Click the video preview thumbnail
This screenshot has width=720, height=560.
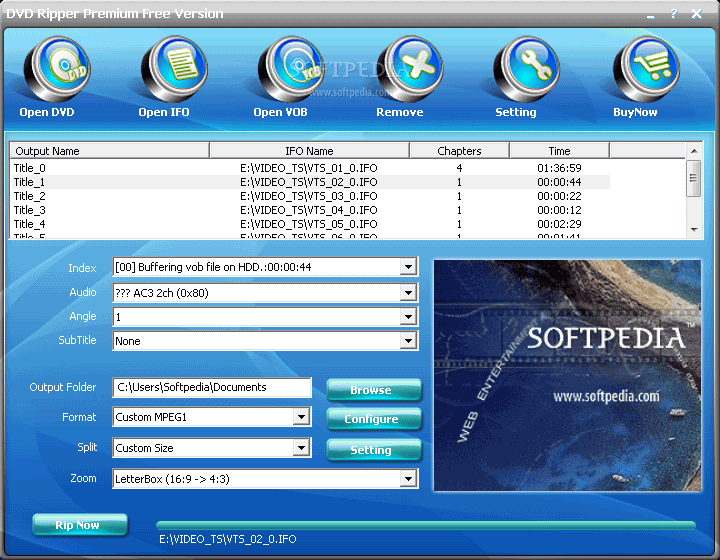(568, 375)
